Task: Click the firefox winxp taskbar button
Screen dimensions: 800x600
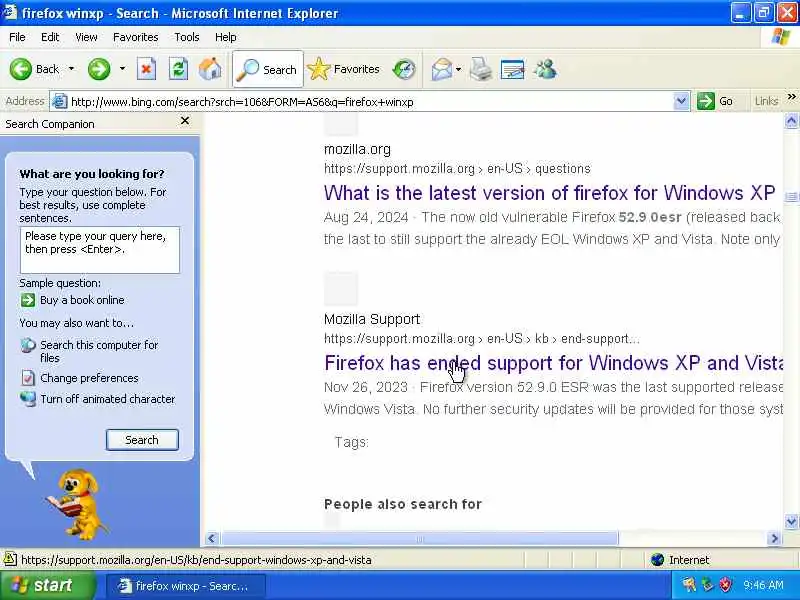Action: [186, 586]
